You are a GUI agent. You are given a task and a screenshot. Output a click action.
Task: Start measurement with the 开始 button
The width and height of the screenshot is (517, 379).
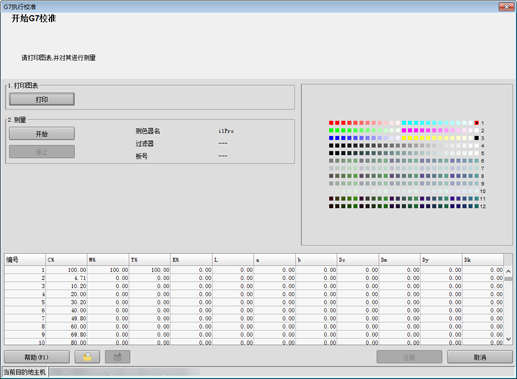click(42, 134)
